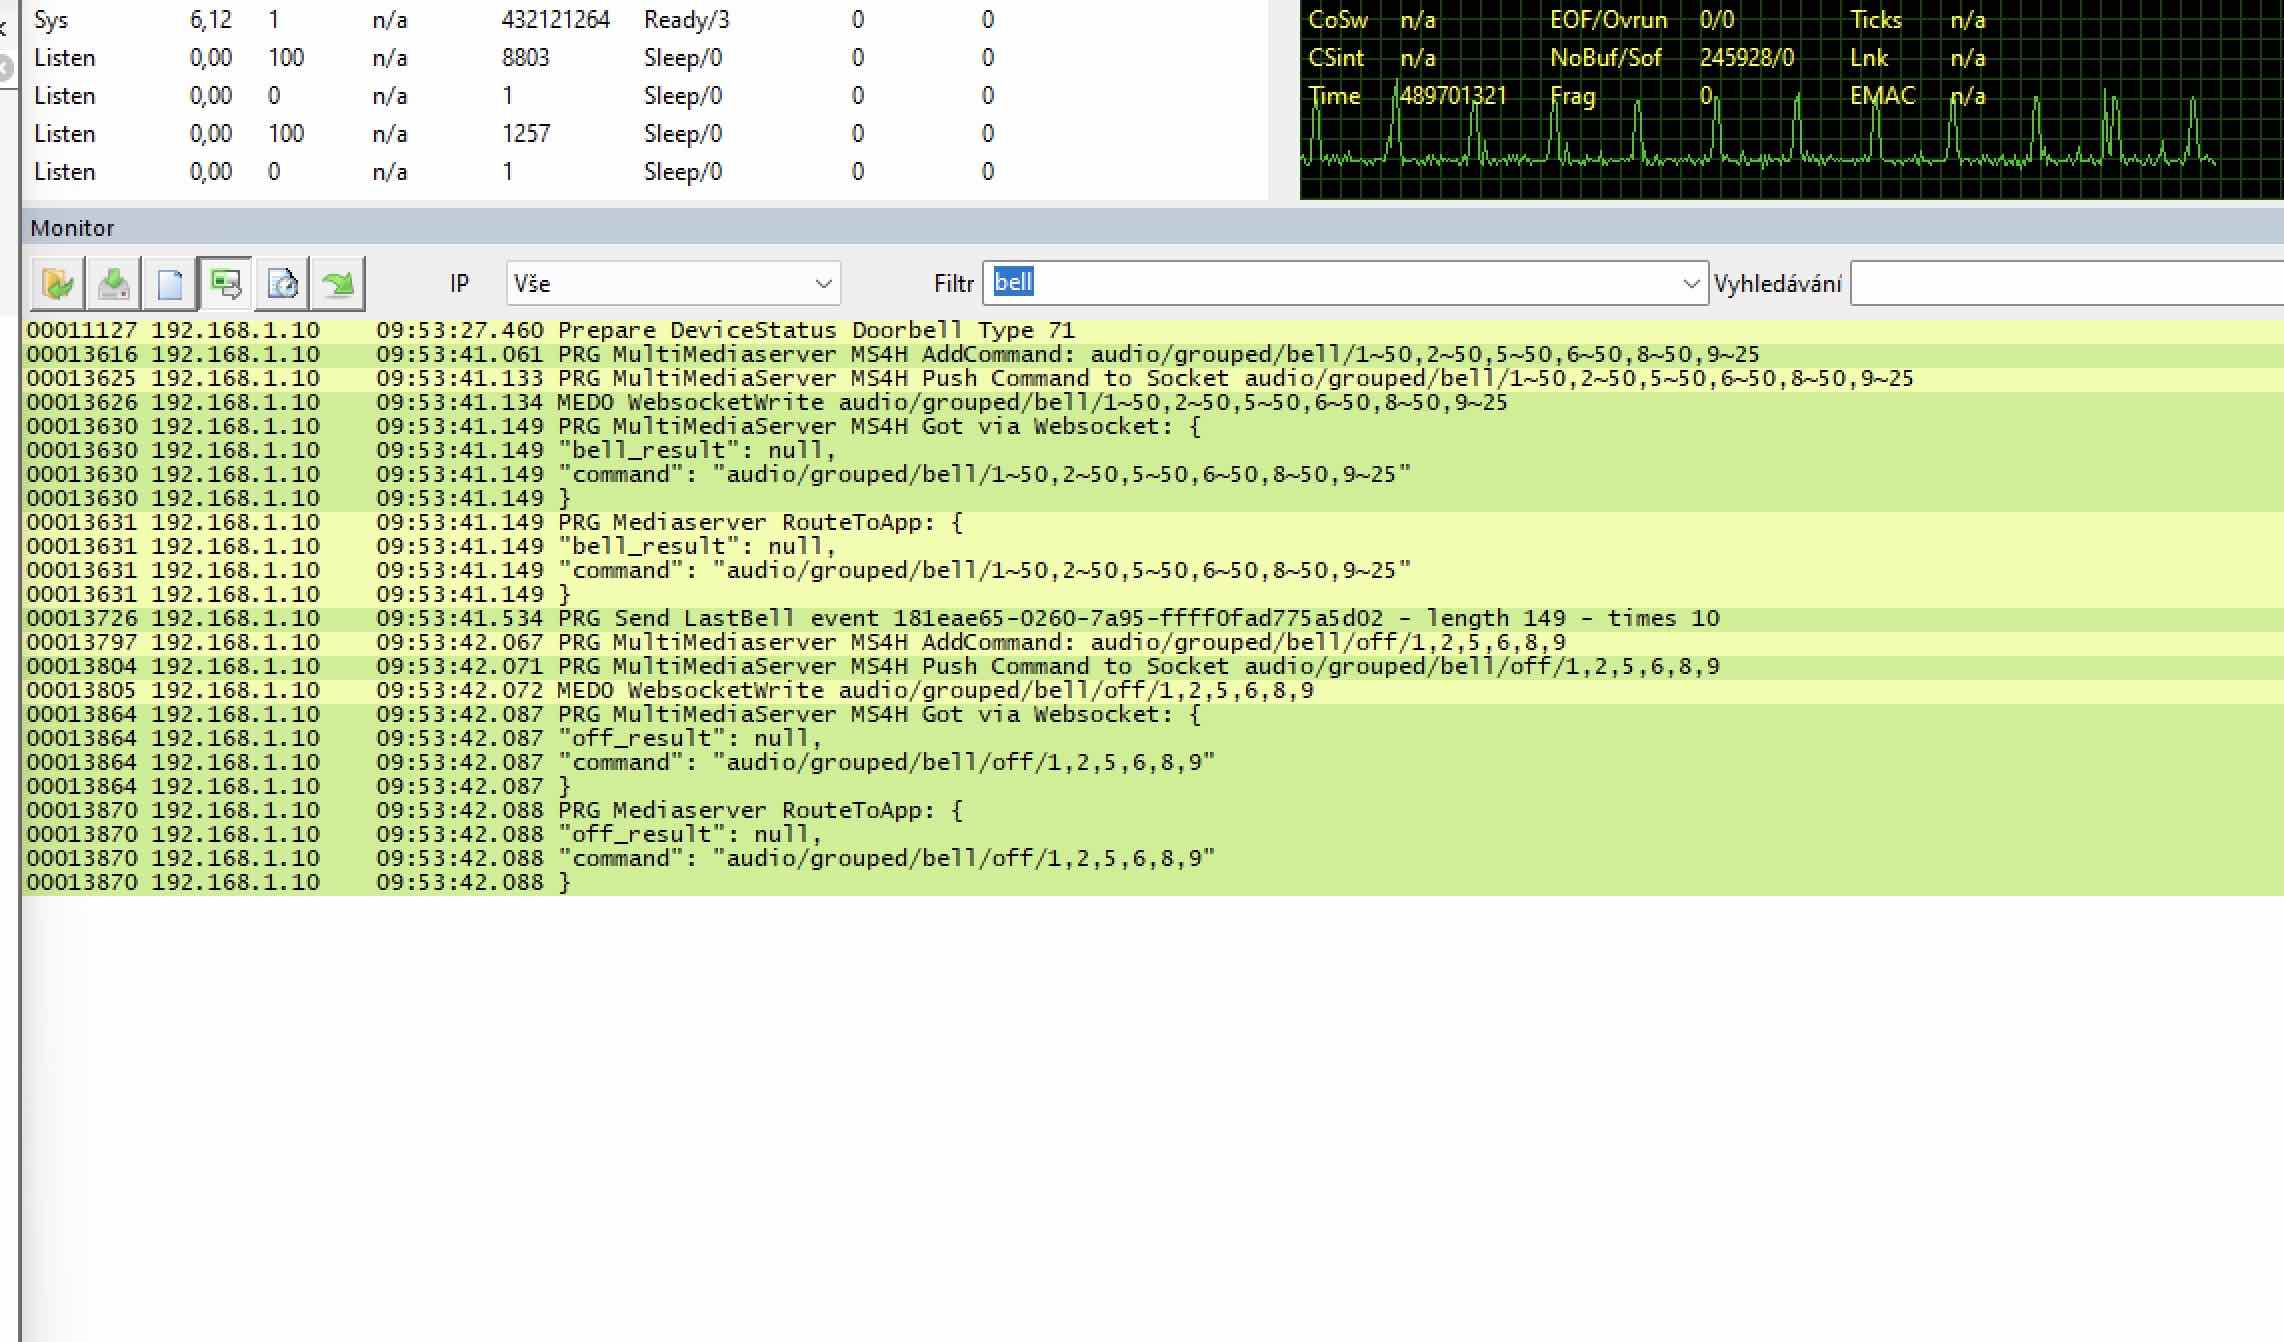Click the open log folder icon
Image resolution: width=2284 pixels, height=1342 pixels.
tap(58, 284)
